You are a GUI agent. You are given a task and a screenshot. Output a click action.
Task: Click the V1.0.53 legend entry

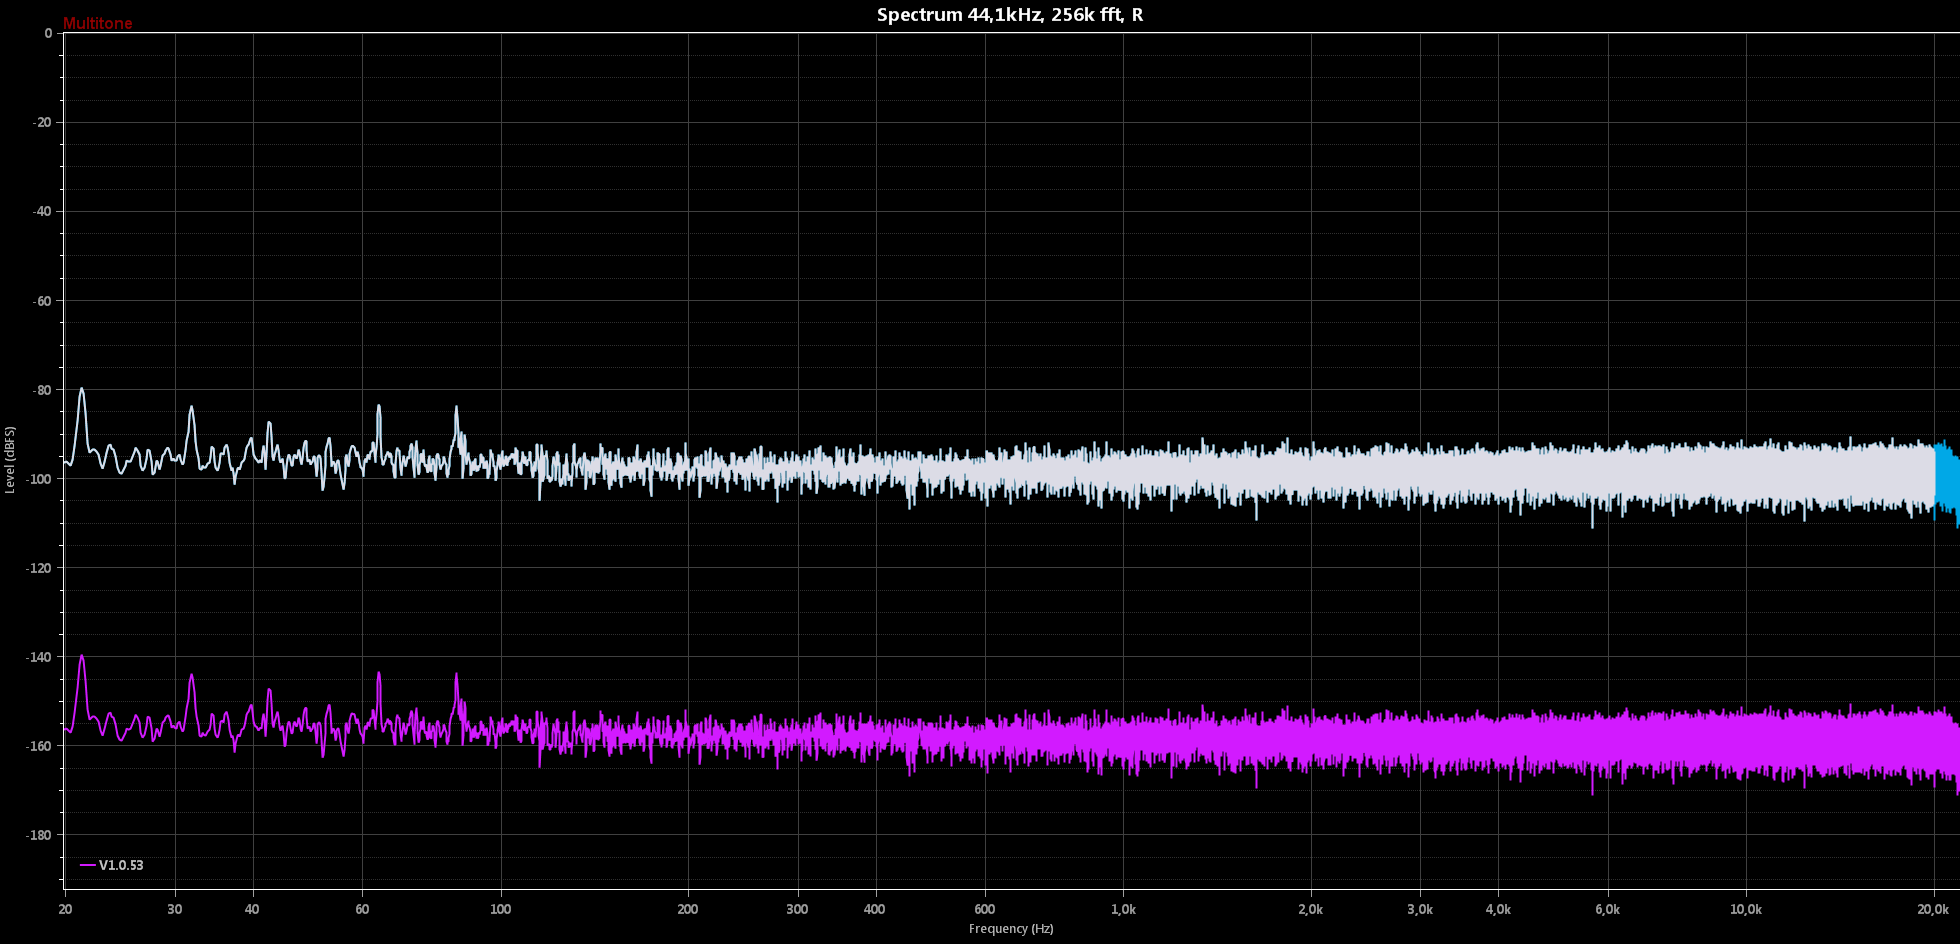coord(112,865)
